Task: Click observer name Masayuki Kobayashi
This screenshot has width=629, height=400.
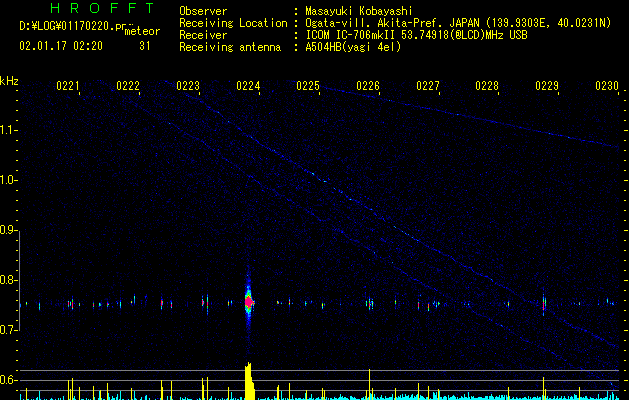Action: pyautogui.click(x=359, y=11)
